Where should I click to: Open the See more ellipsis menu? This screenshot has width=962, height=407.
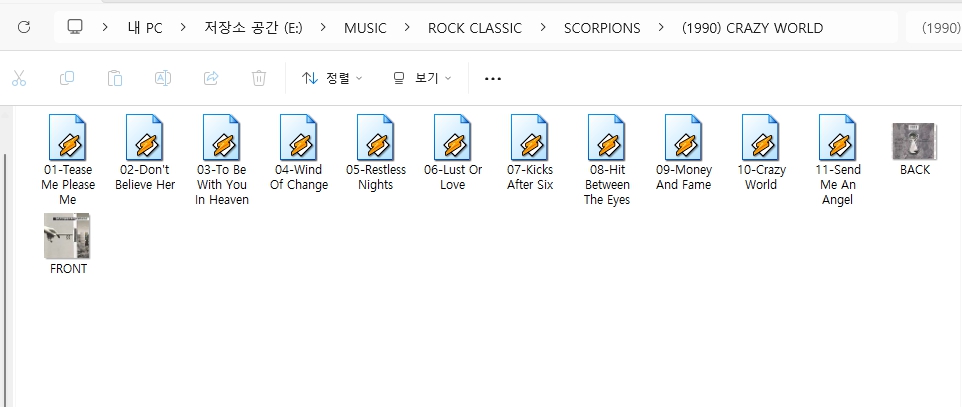(x=492, y=78)
